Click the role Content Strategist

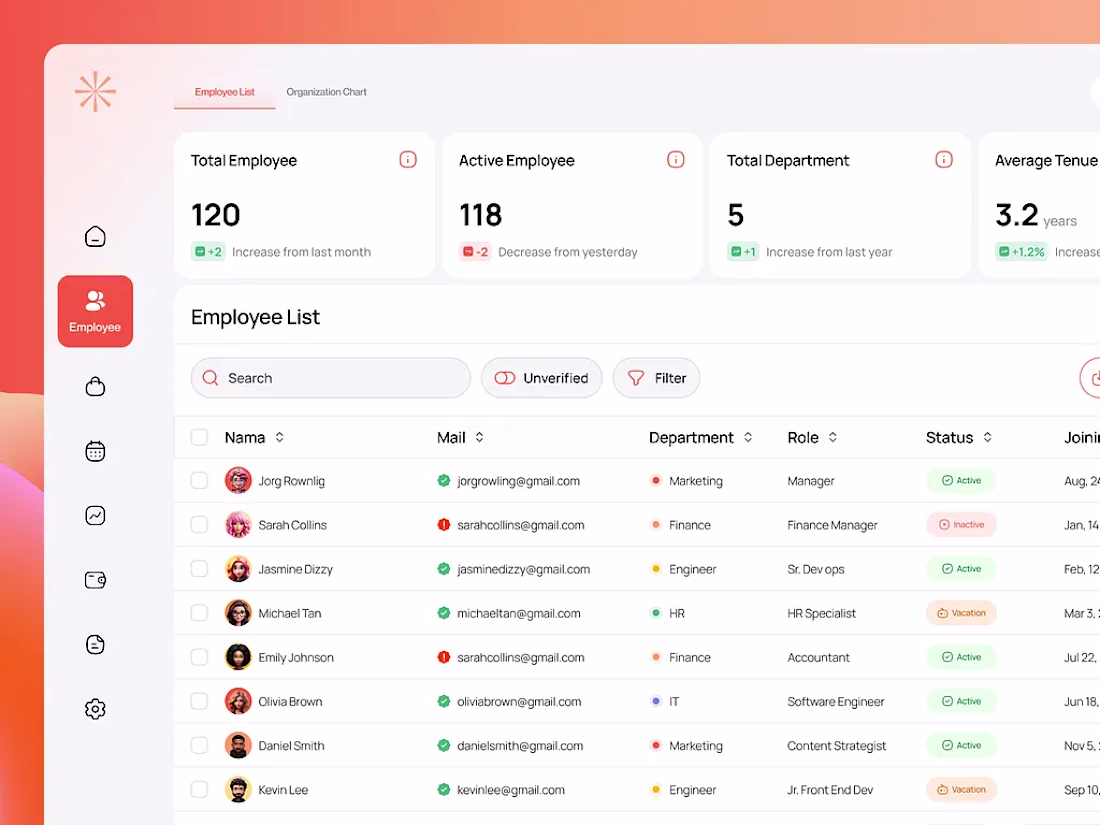[836, 746]
